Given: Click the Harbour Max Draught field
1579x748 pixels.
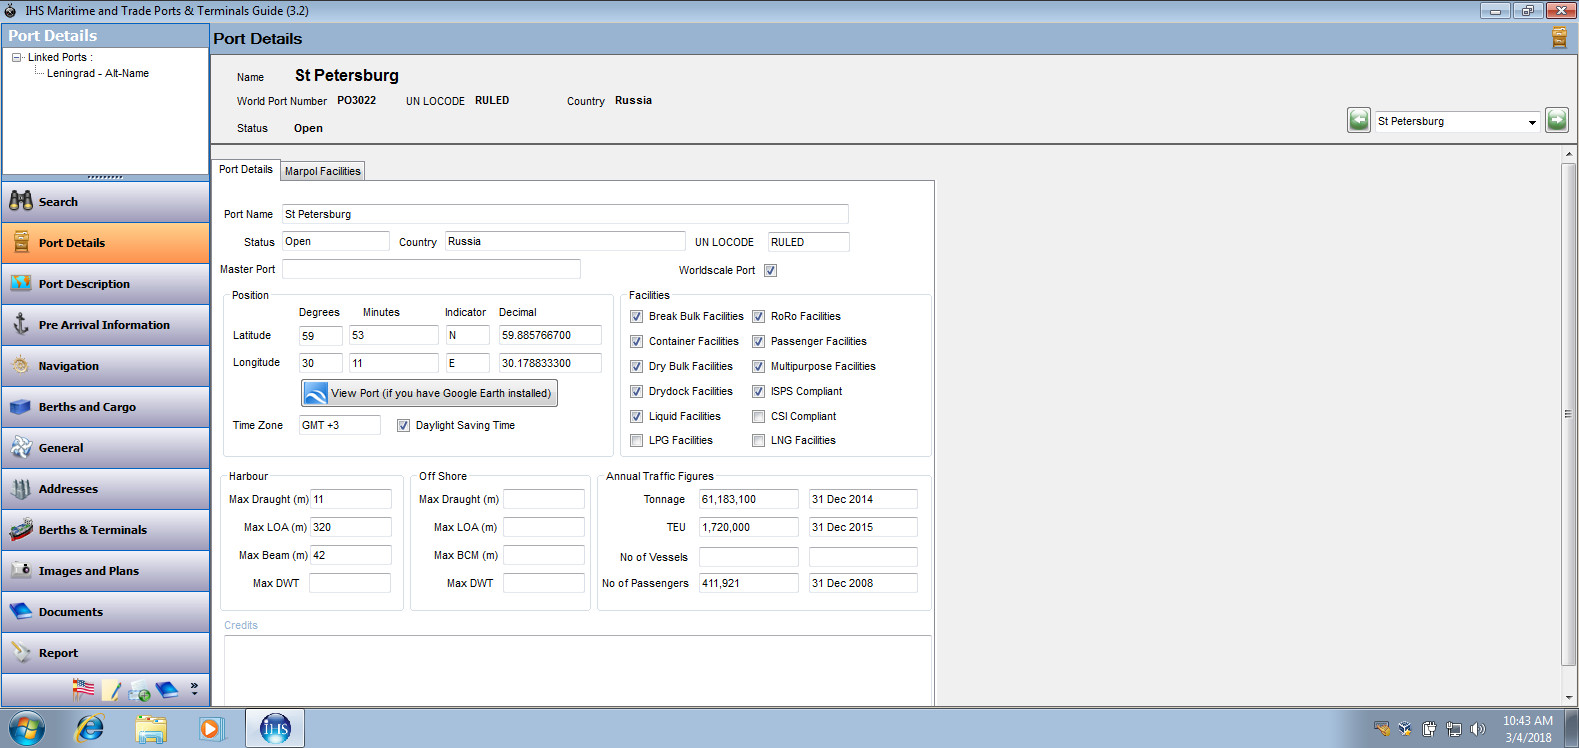Looking at the screenshot, I should (350, 499).
